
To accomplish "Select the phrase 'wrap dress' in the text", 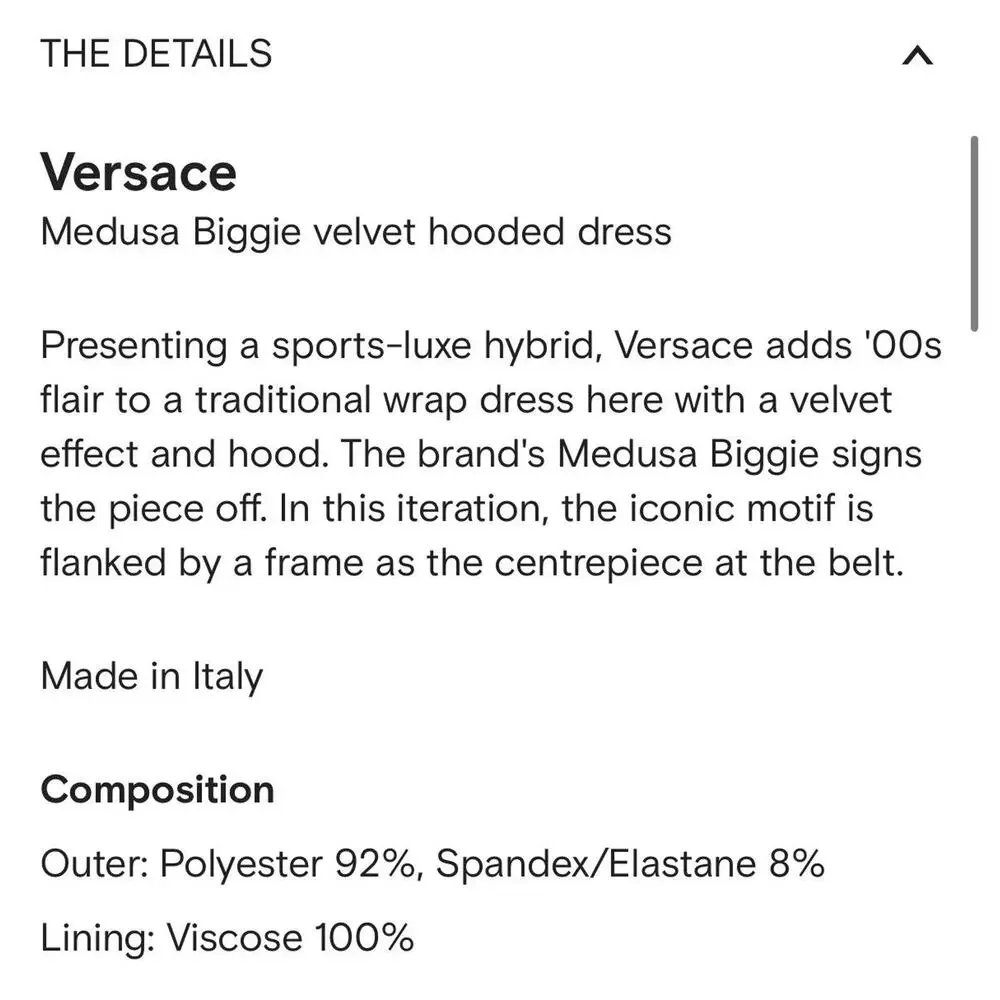I will [x=485, y=399].
